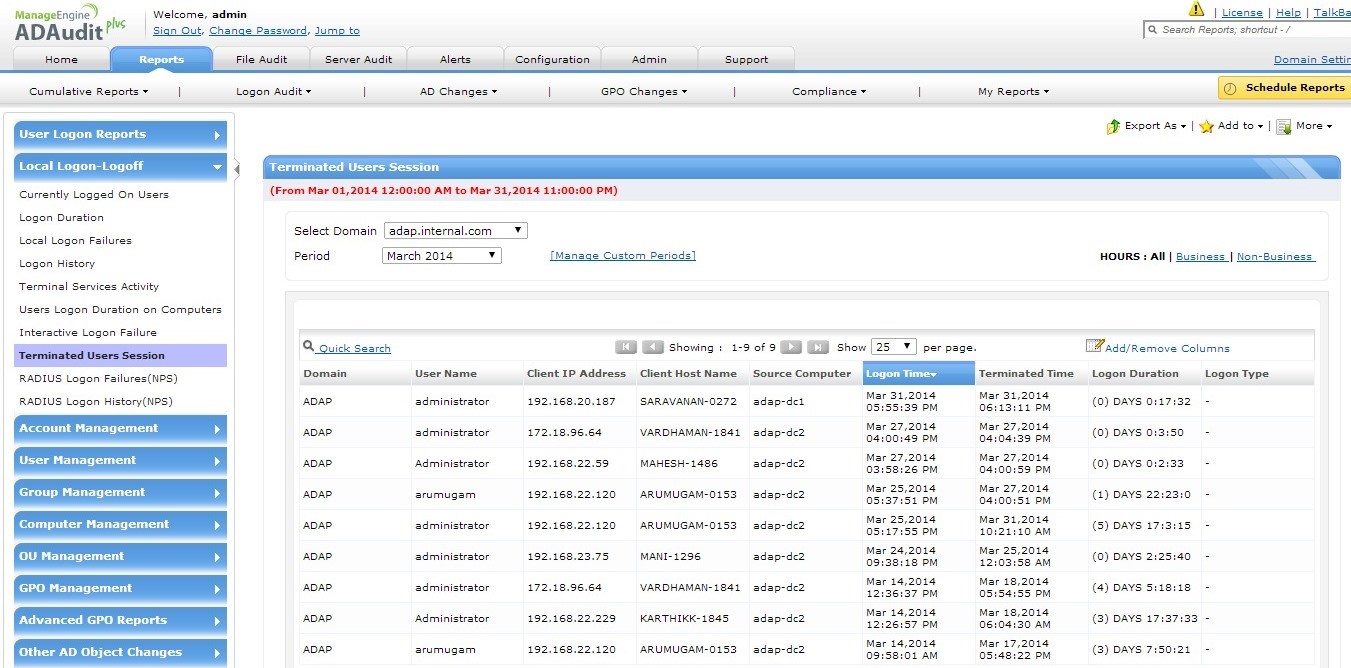Image resolution: width=1351 pixels, height=668 pixels.
Task: Open the Select Domain dropdown
Action: pos(455,231)
